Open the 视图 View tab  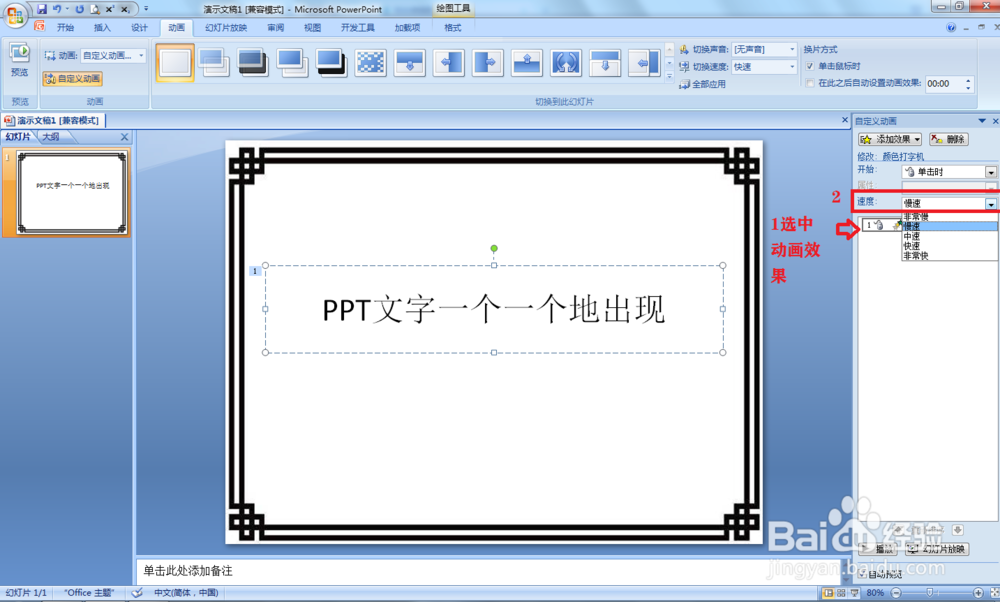[x=312, y=27]
